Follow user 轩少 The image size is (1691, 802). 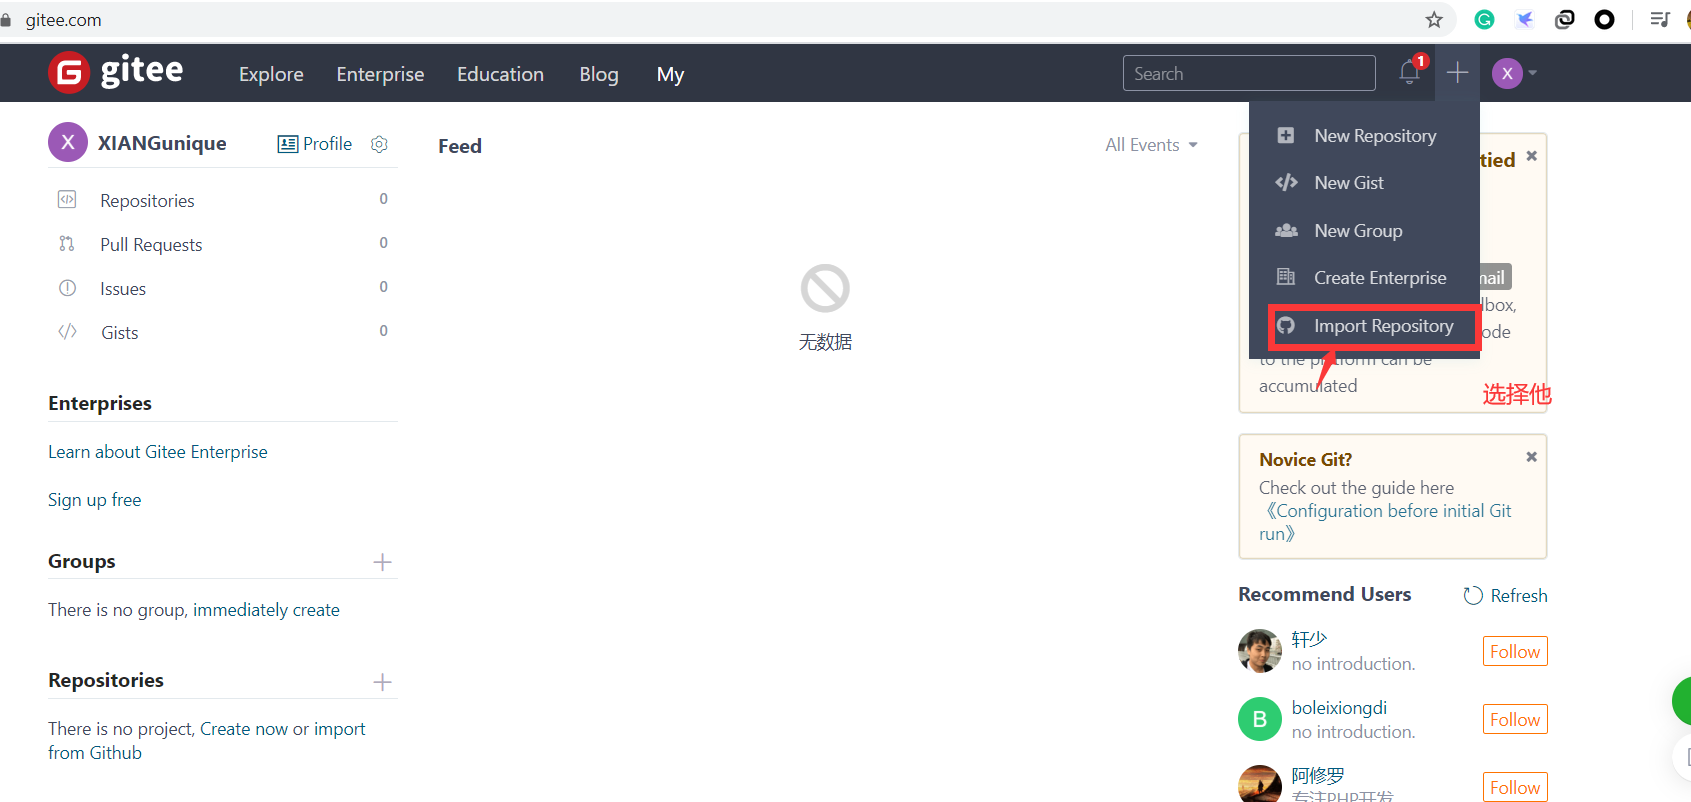pyautogui.click(x=1515, y=651)
